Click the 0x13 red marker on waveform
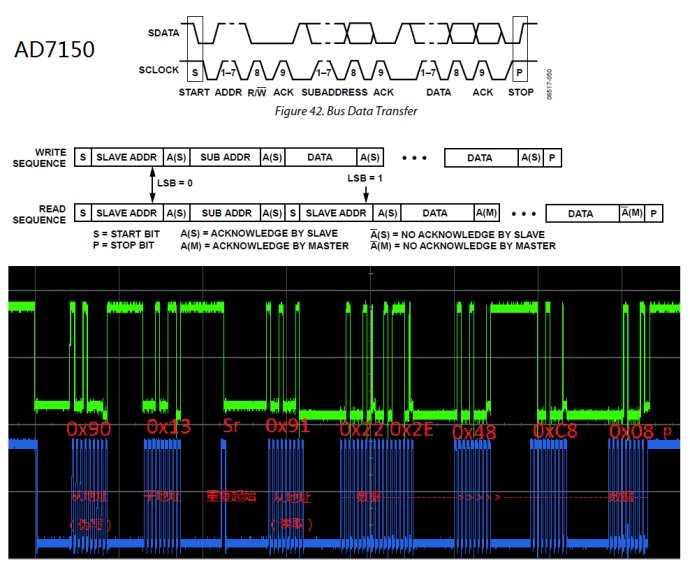690x567 pixels. click(x=167, y=427)
